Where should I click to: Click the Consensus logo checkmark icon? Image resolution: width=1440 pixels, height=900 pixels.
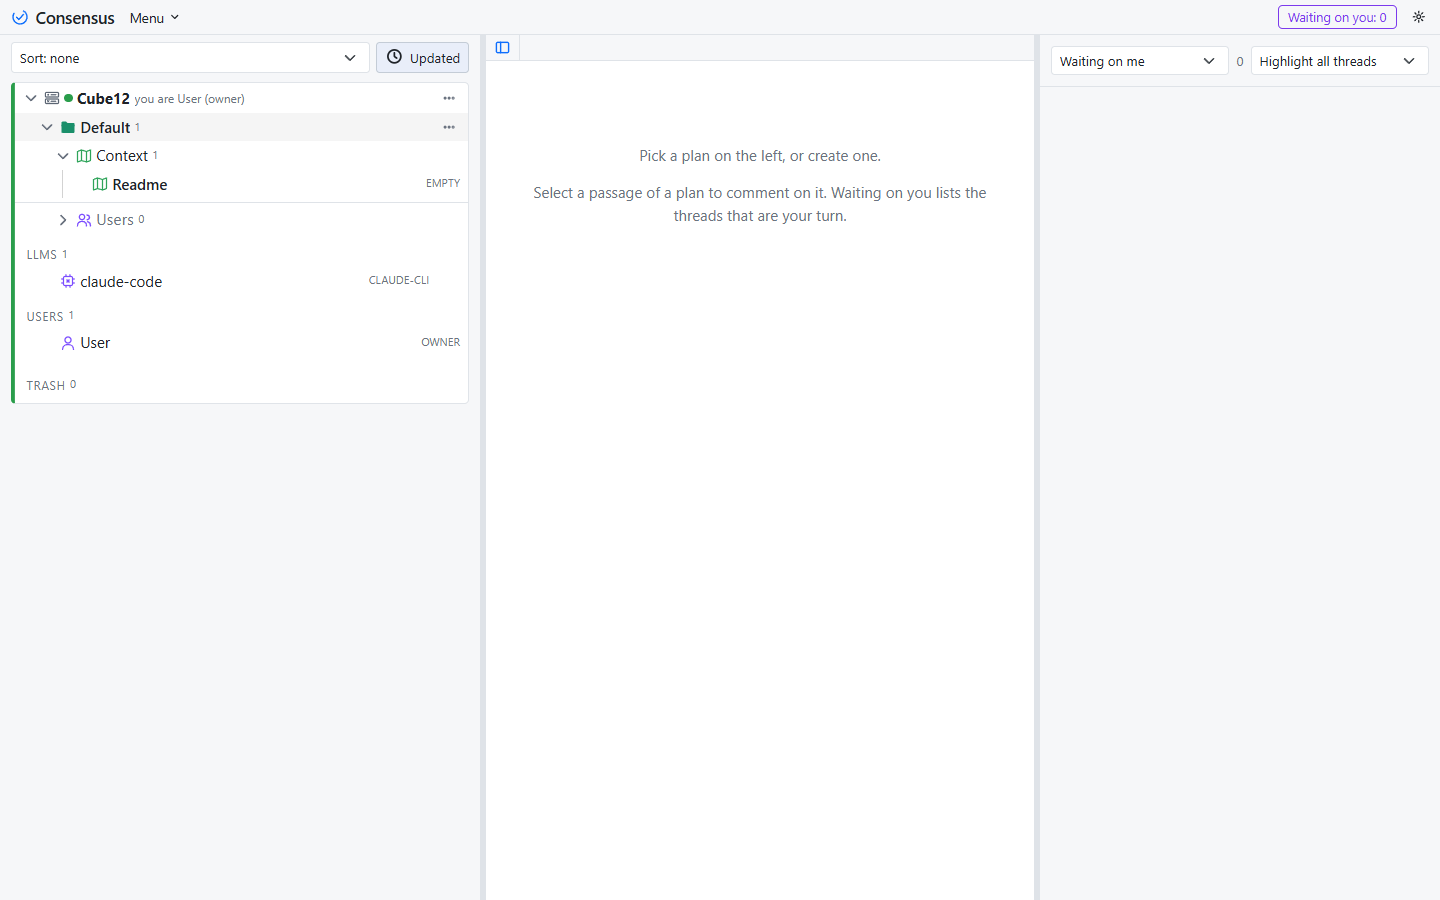(19, 18)
